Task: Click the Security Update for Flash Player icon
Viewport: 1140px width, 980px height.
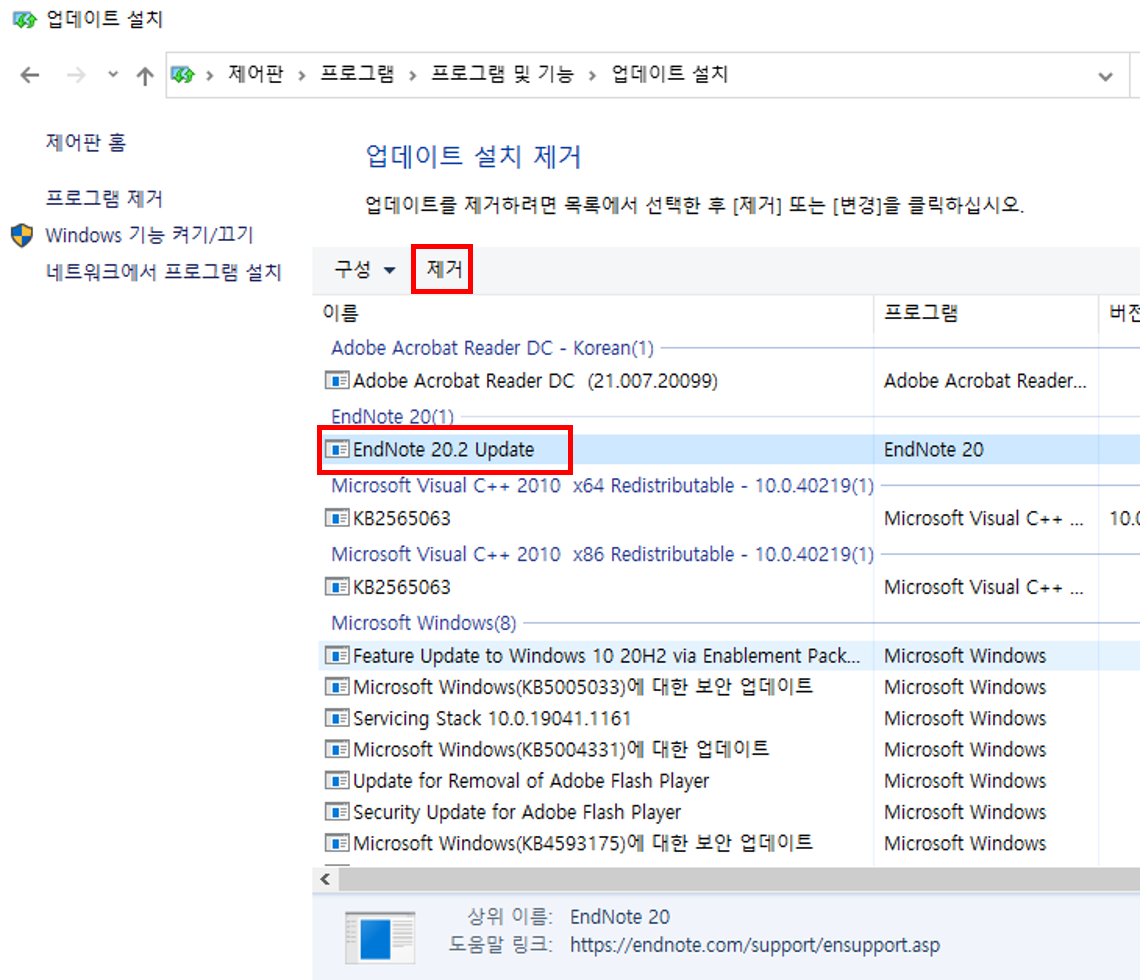Action: [x=336, y=812]
